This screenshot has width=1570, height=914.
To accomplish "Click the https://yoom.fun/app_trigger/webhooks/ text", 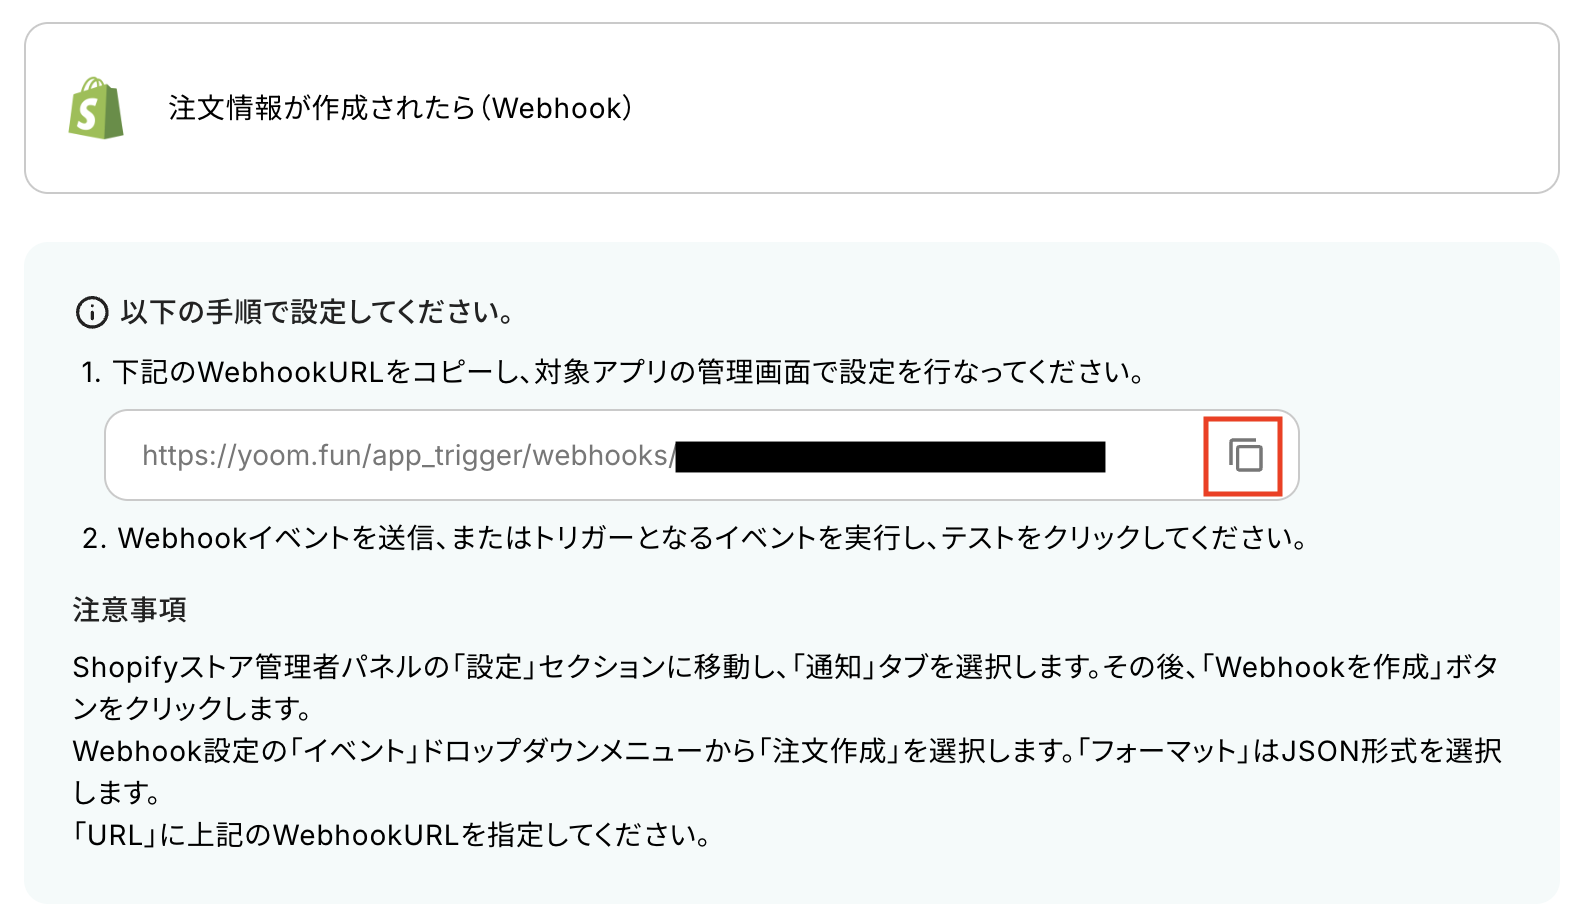I will [x=408, y=456].
